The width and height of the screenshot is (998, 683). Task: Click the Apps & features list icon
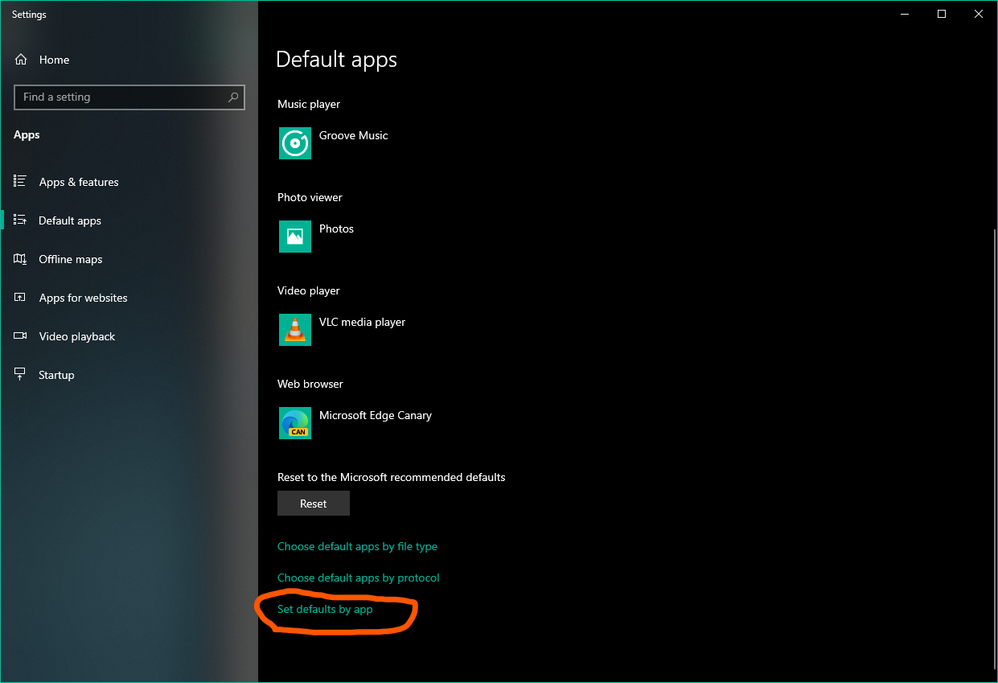[x=20, y=181]
